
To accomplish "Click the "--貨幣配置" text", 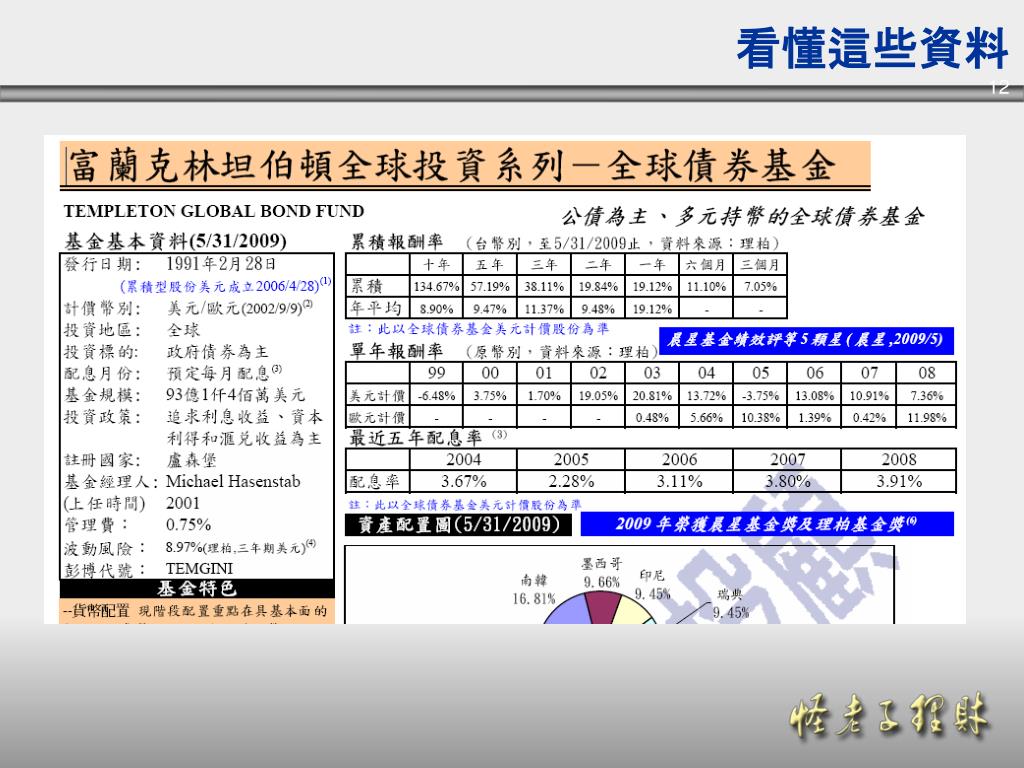I will coord(96,611).
